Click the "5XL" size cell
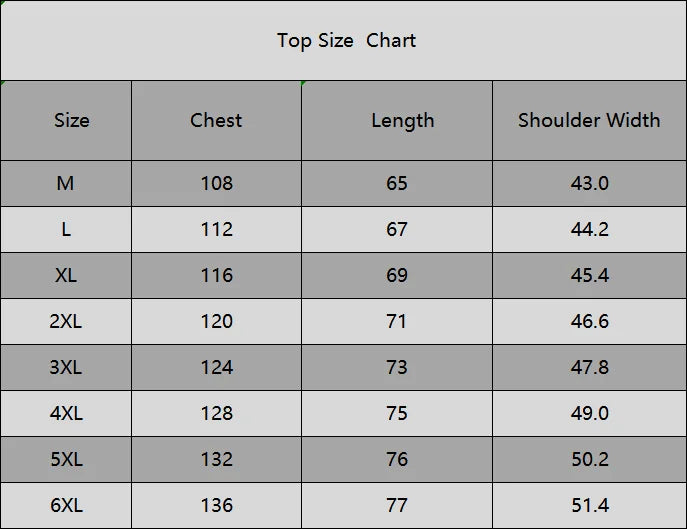Image resolution: width=687 pixels, height=529 pixels. 66,459
